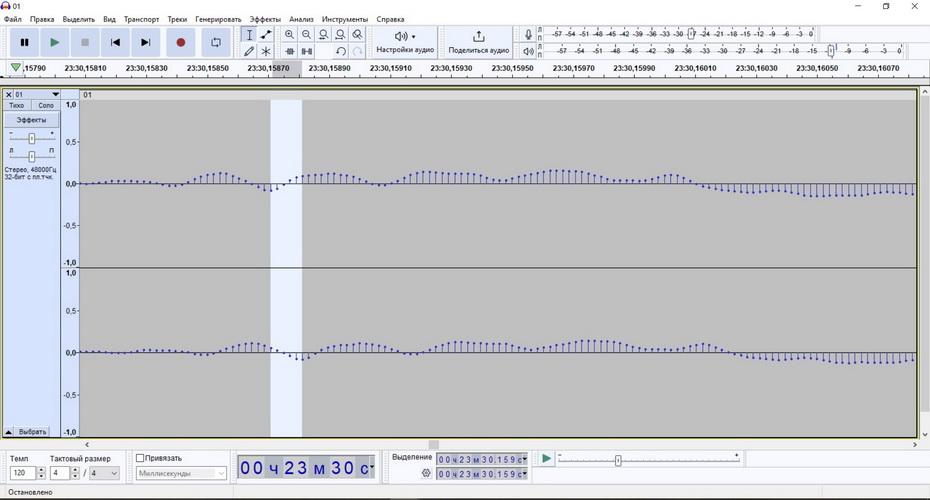Select the Draw (pencil) tool

click(249, 51)
